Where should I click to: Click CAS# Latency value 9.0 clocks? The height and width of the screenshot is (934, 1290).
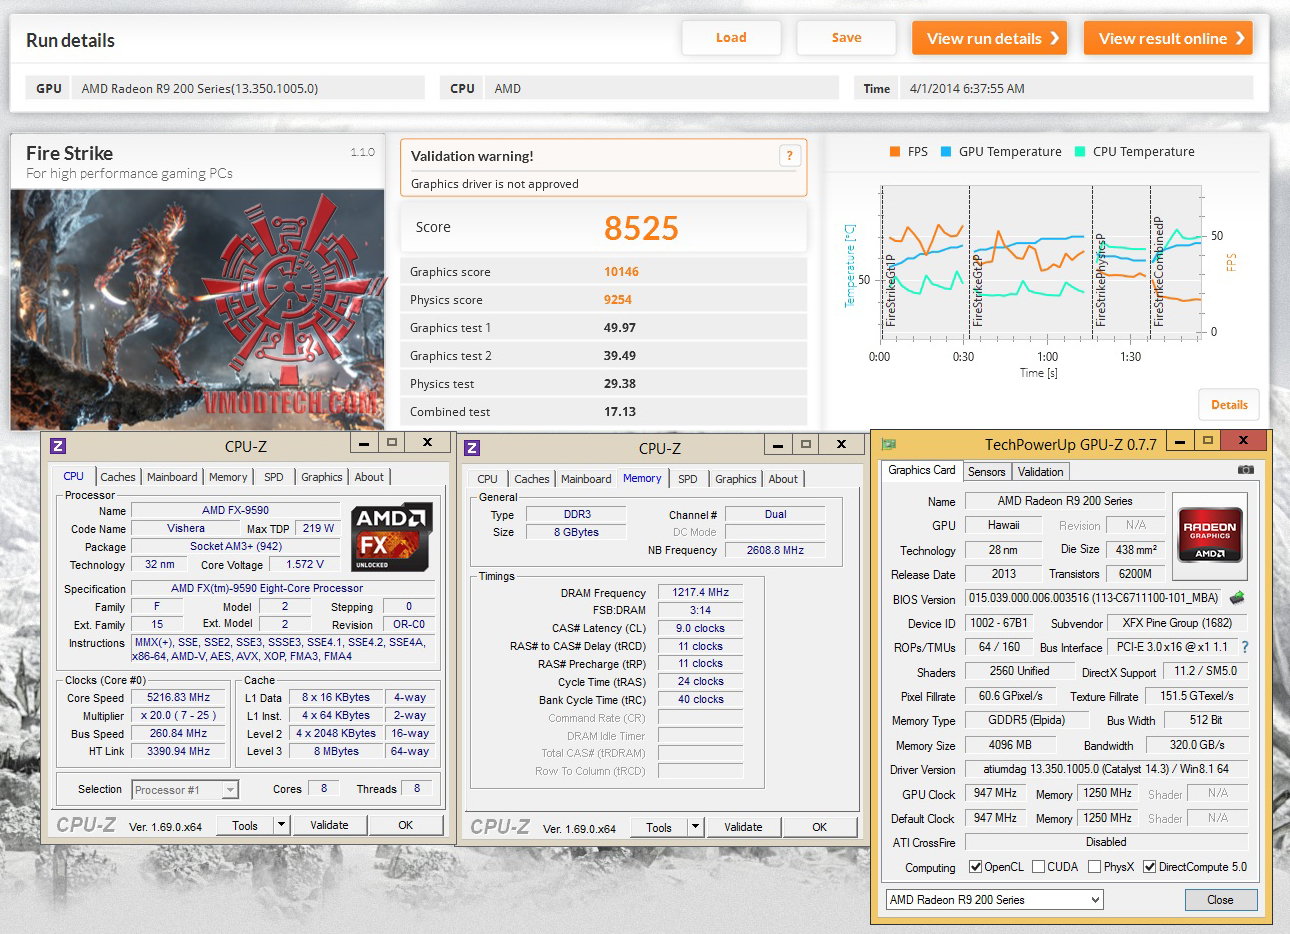point(700,628)
